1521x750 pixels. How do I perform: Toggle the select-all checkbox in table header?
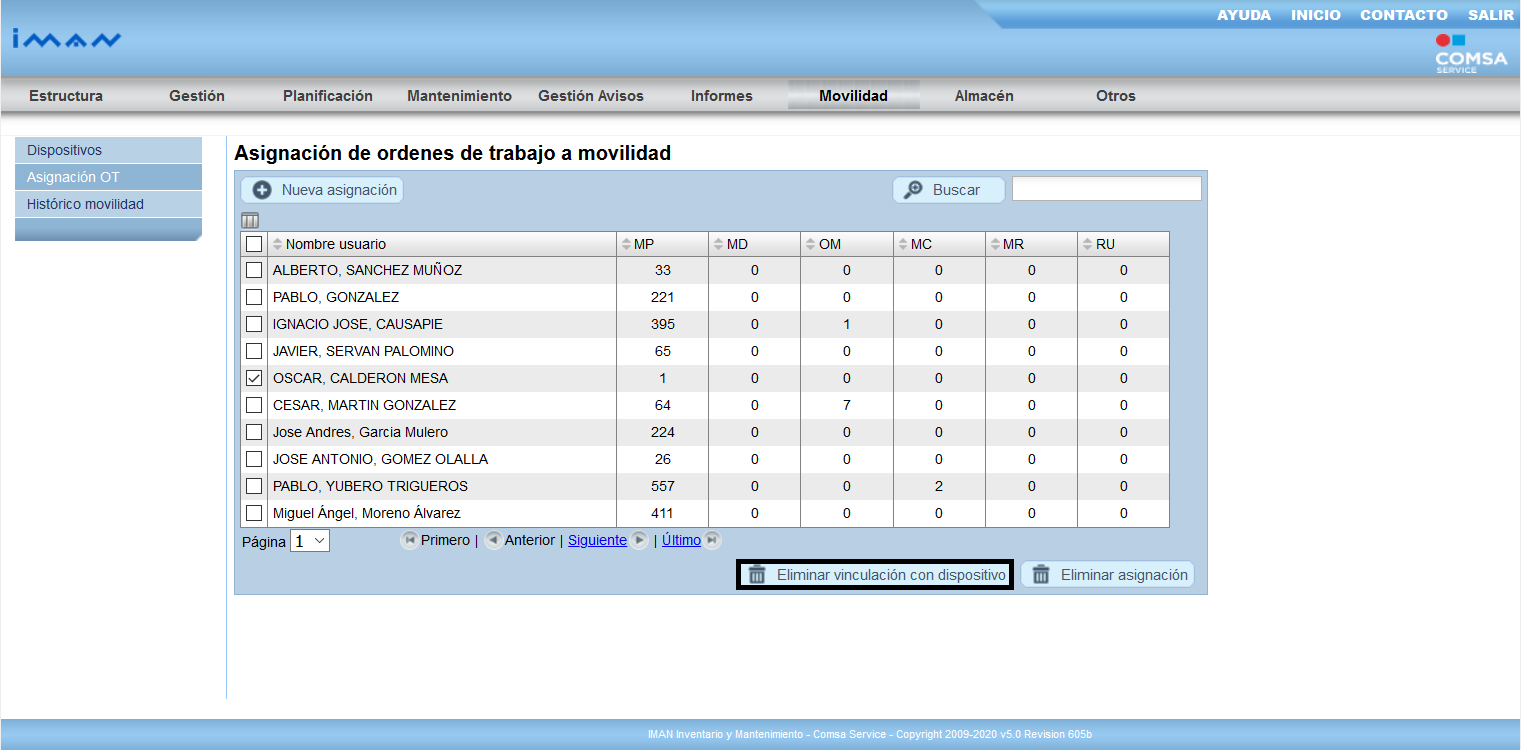(x=254, y=244)
